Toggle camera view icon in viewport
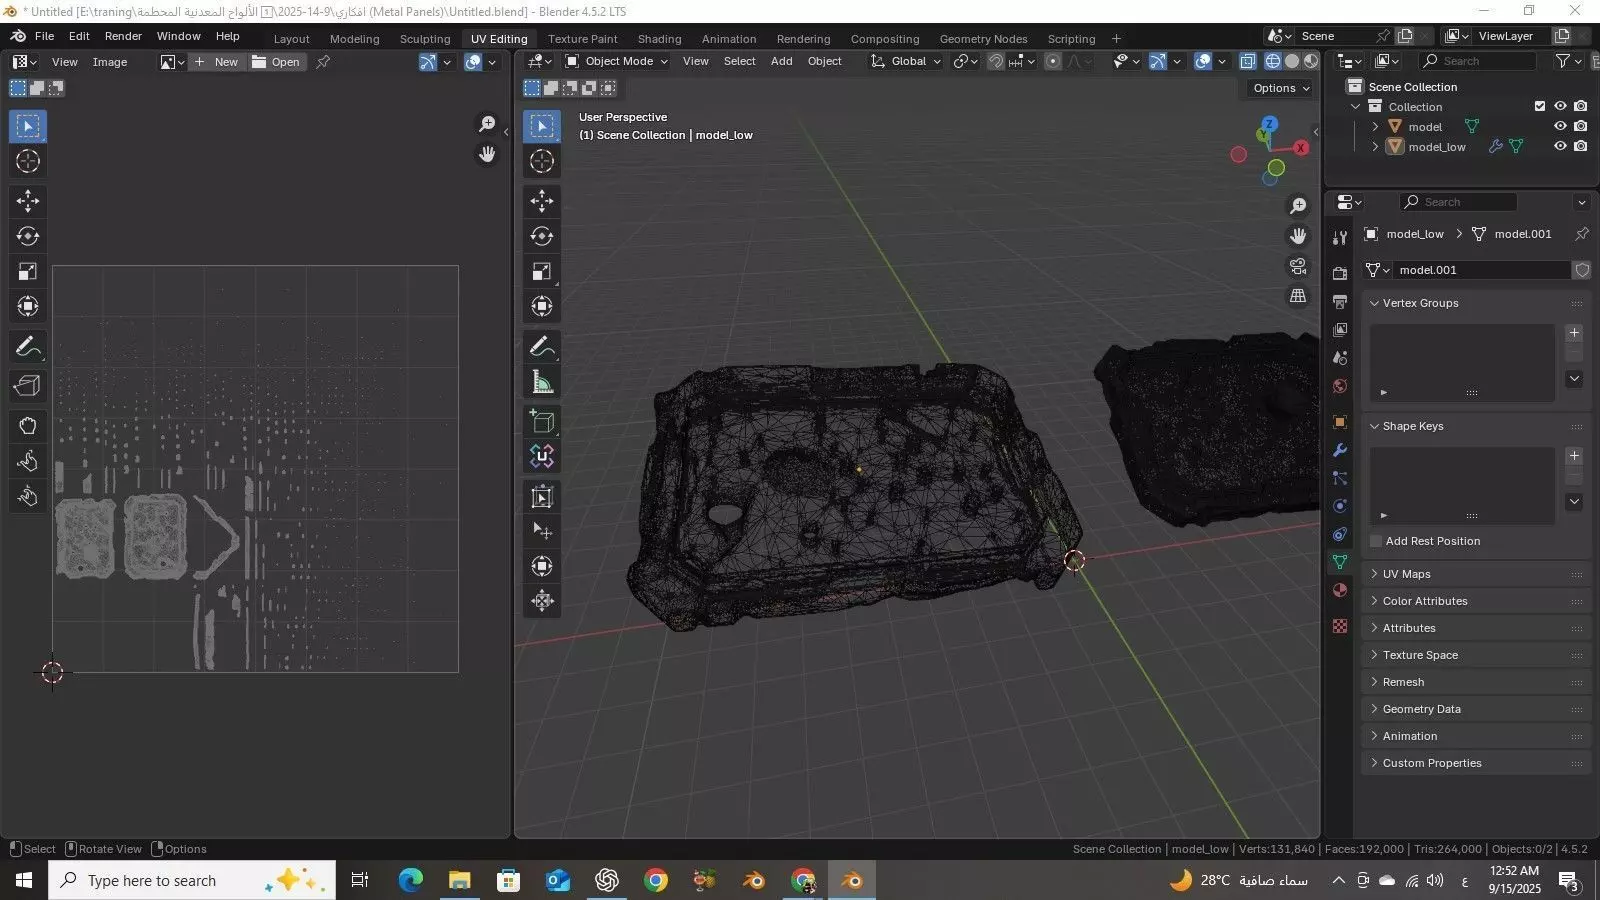 click(1298, 266)
